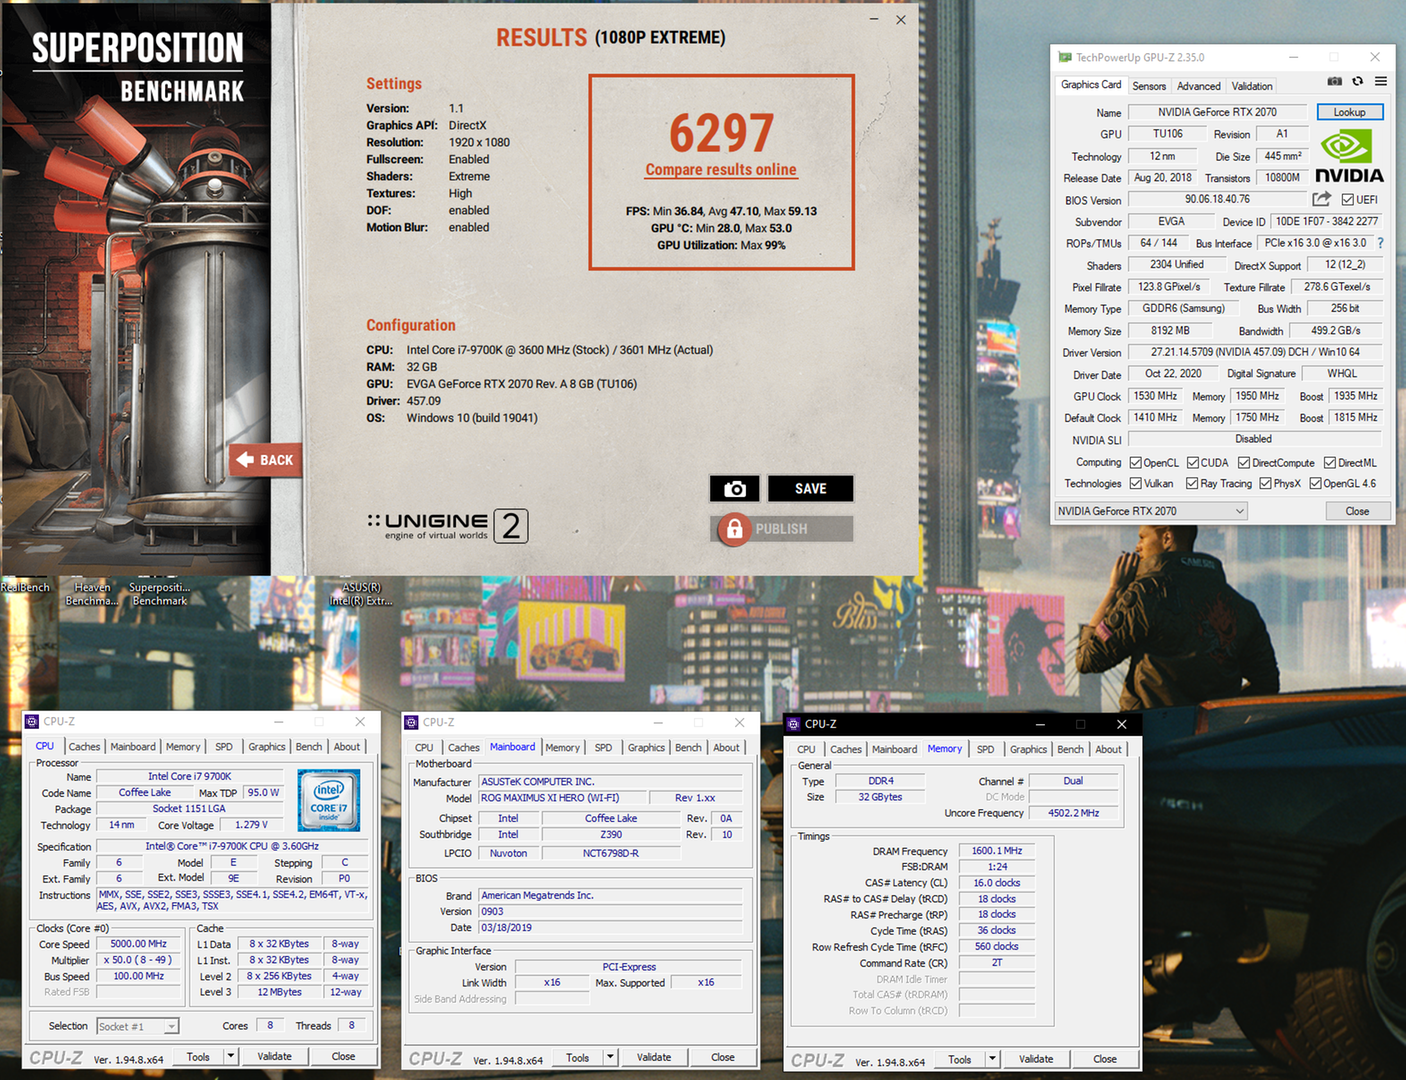Open Bench tab in CPU-Z CPU window
This screenshot has width=1406, height=1080.
309,747
